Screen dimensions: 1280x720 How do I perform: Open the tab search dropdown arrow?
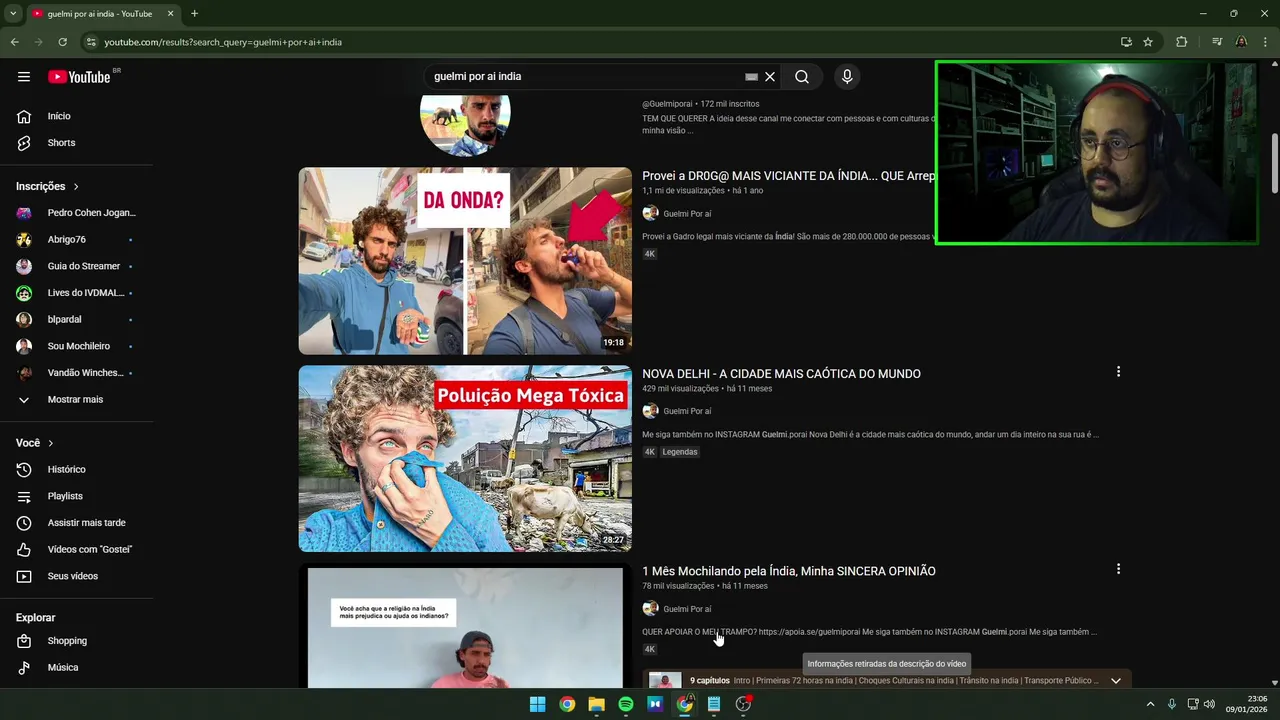coord(13,14)
